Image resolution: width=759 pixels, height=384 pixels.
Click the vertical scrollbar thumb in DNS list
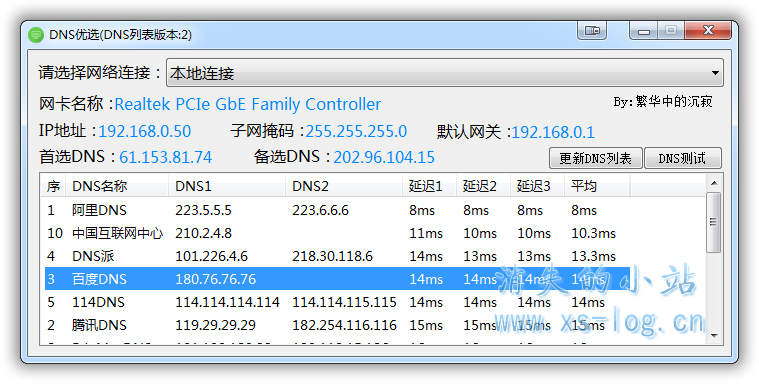tap(713, 222)
